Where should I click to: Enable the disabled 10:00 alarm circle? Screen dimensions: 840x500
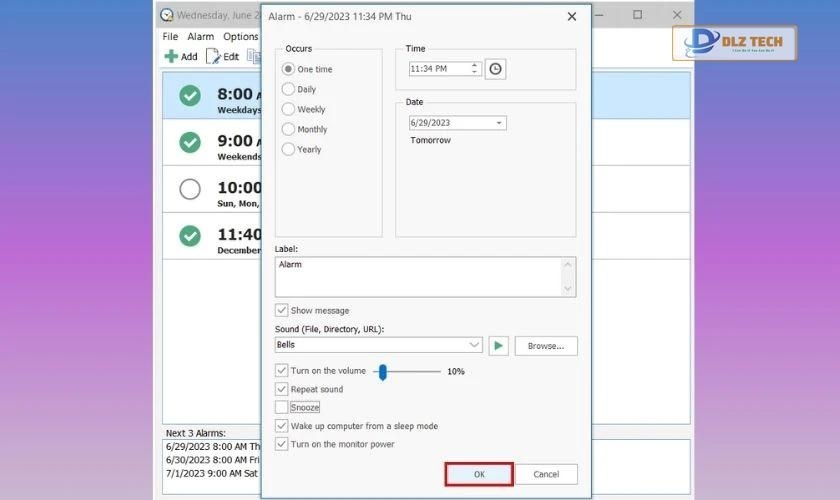(x=190, y=189)
